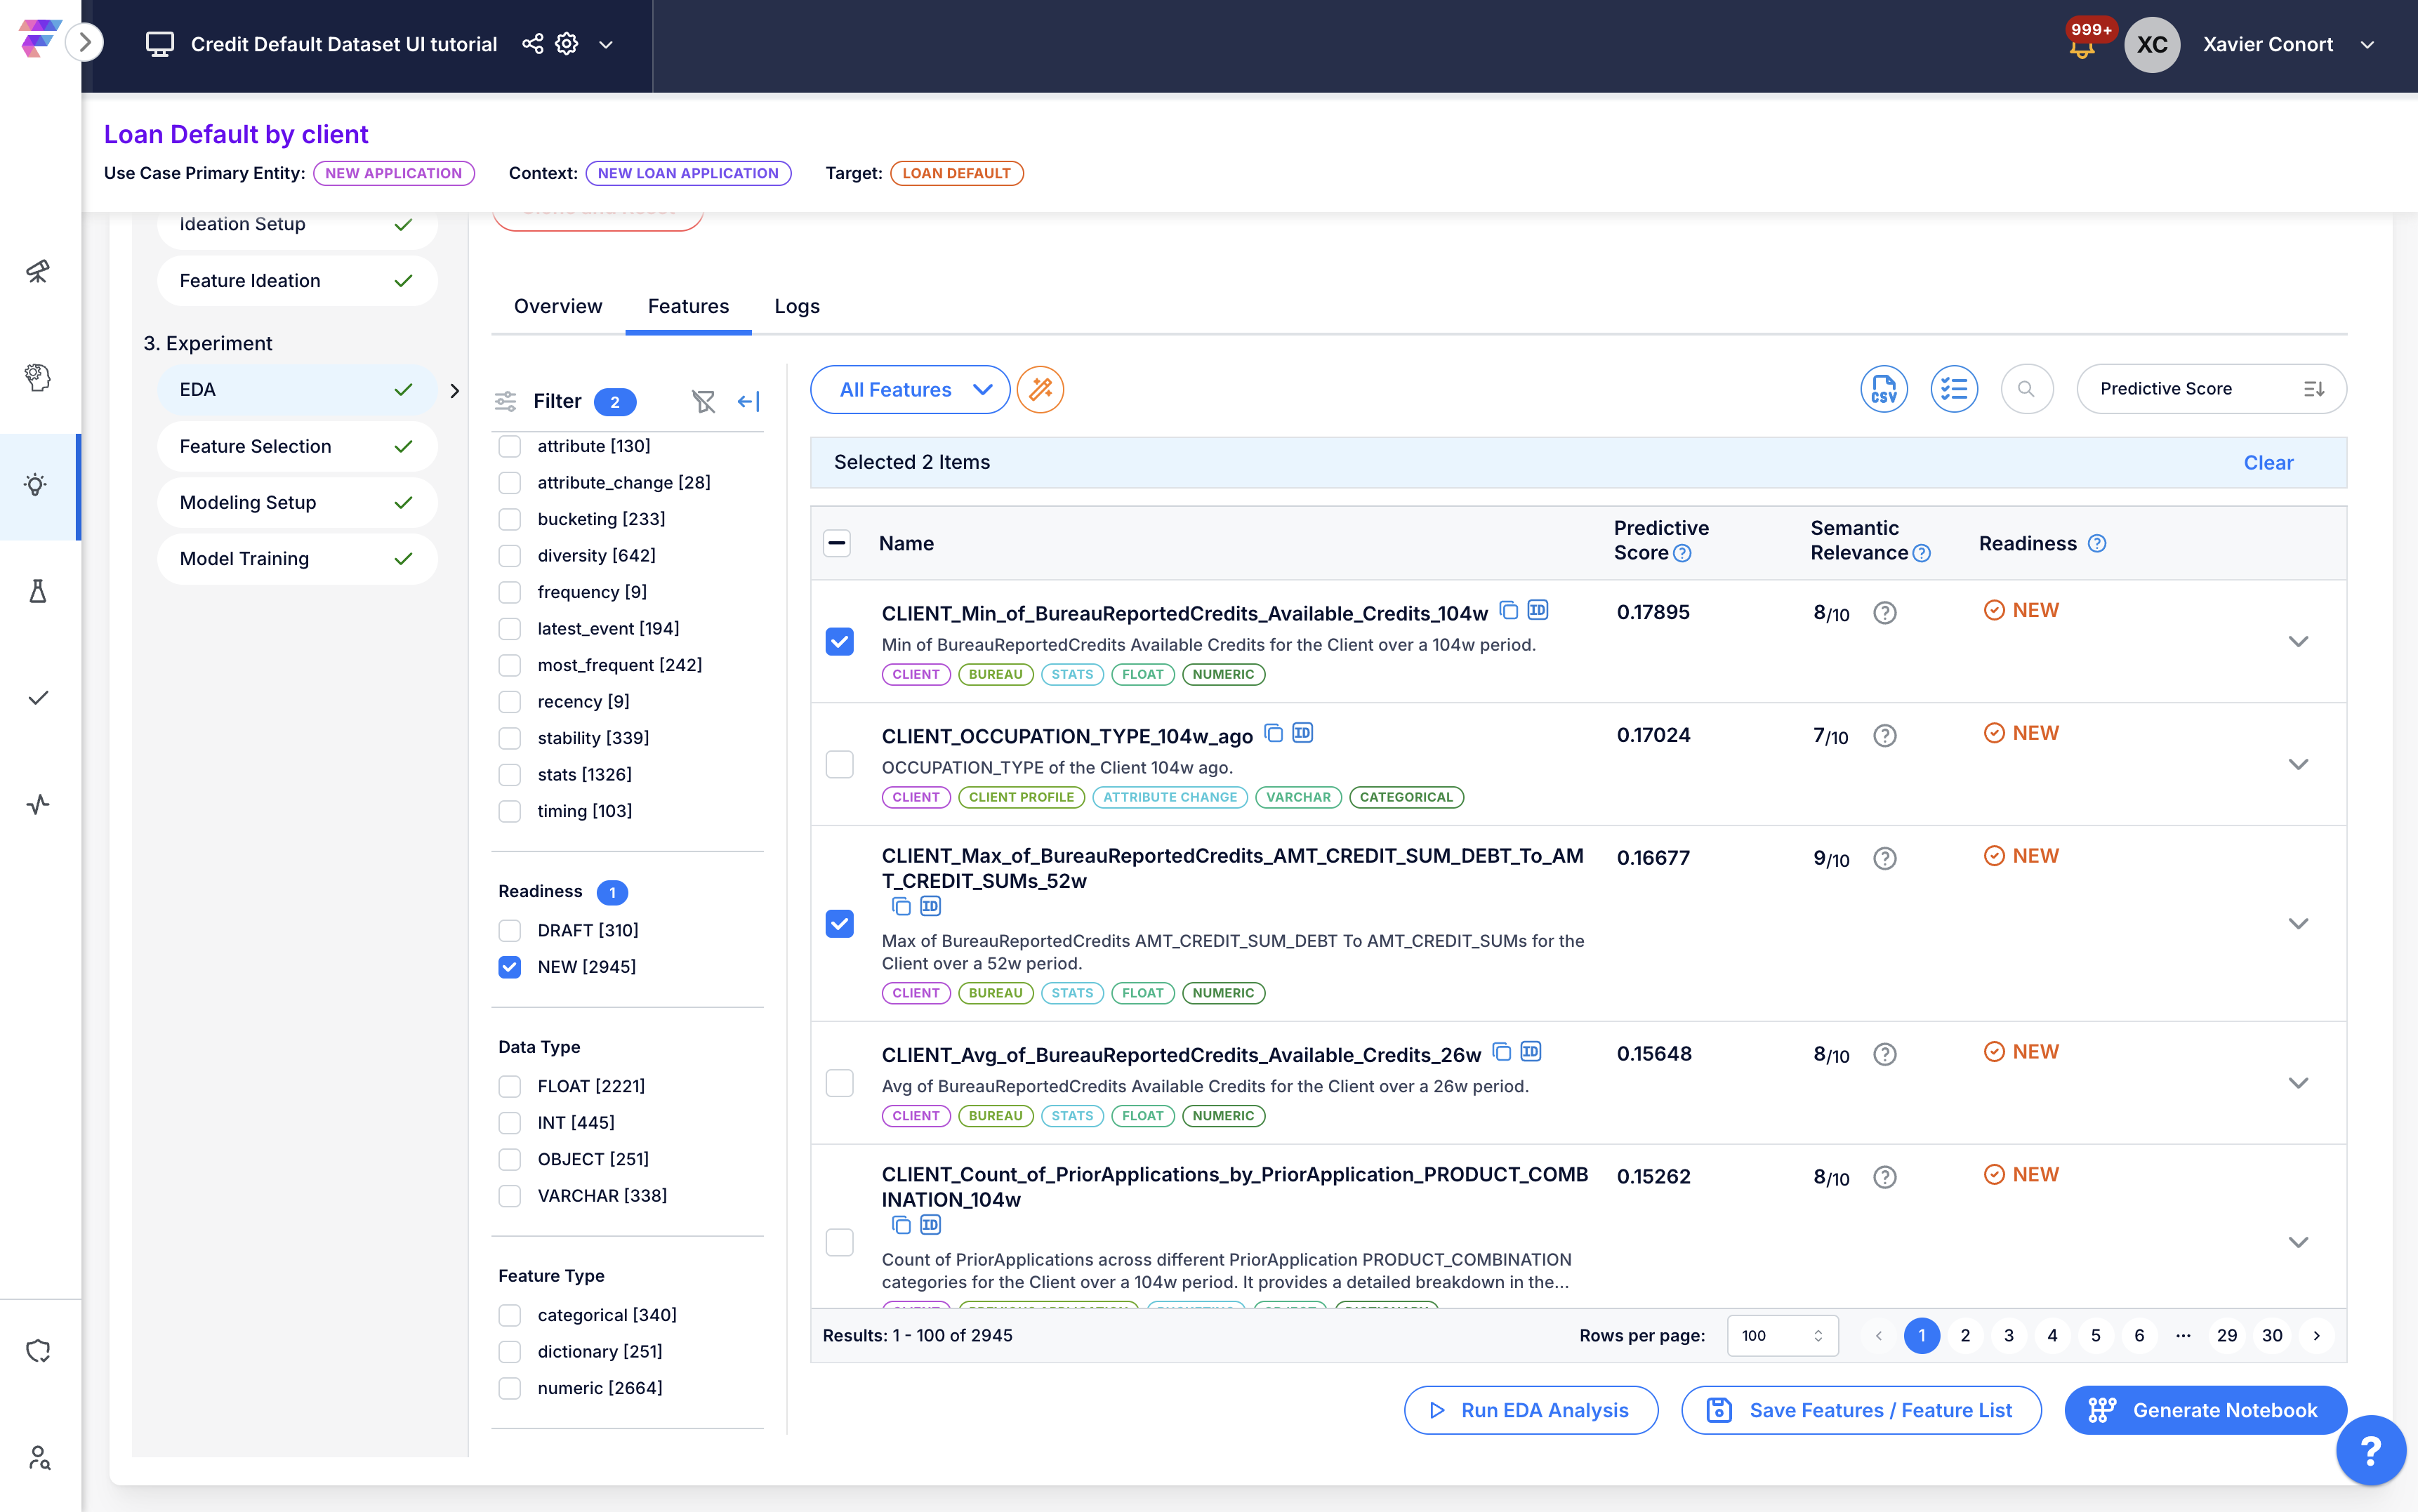This screenshot has height=1512, width=2418.
Task: Collapse the filter panel arrow icon
Action: [748, 401]
